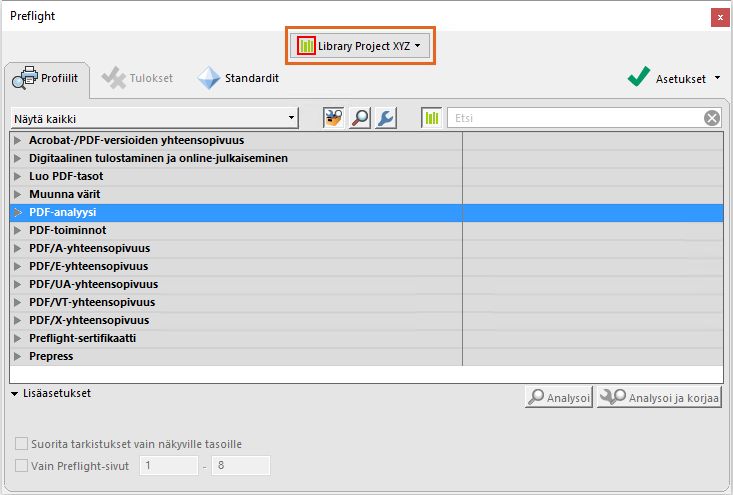Expand Digitaalinen tulostaminen ja online-julkaiseminen
733x495 pixels.
pyautogui.click(x=18, y=158)
